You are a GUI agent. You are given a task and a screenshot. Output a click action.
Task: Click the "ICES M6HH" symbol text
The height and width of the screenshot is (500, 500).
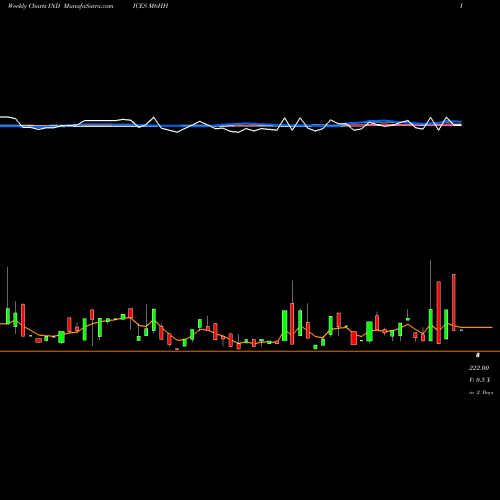click(x=150, y=6)
